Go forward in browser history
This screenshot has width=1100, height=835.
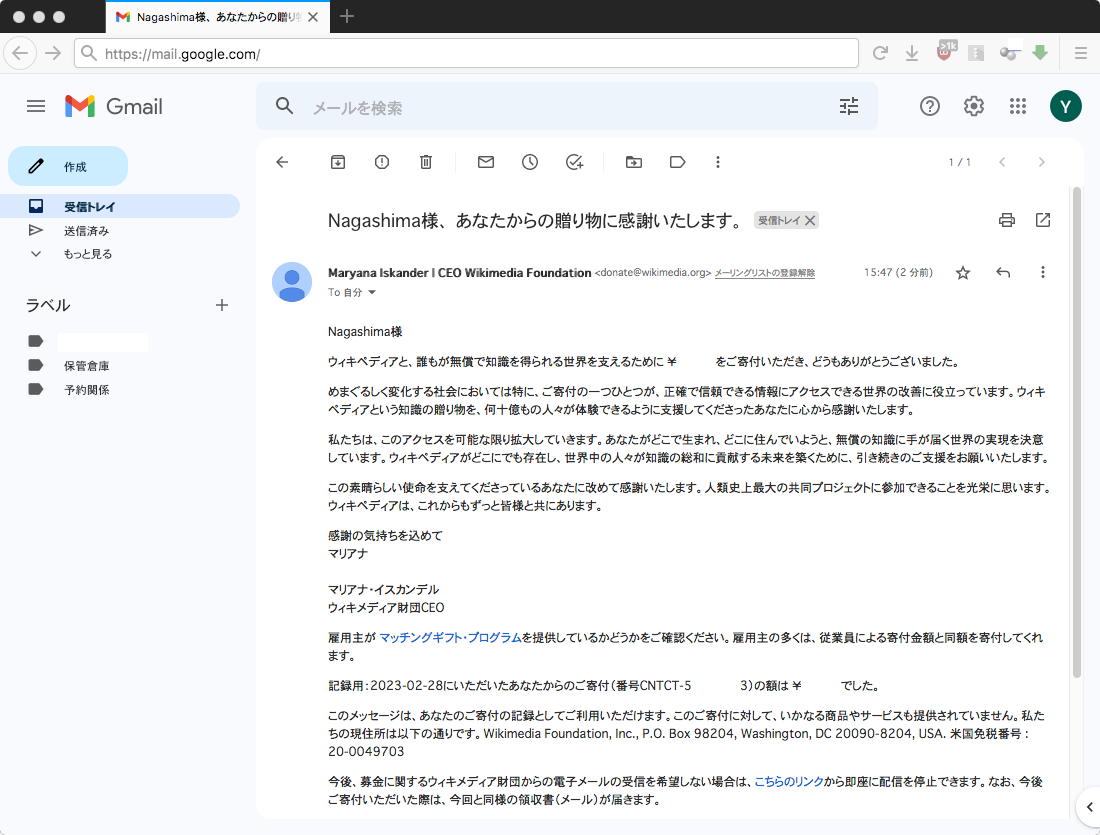coord(53,53)
